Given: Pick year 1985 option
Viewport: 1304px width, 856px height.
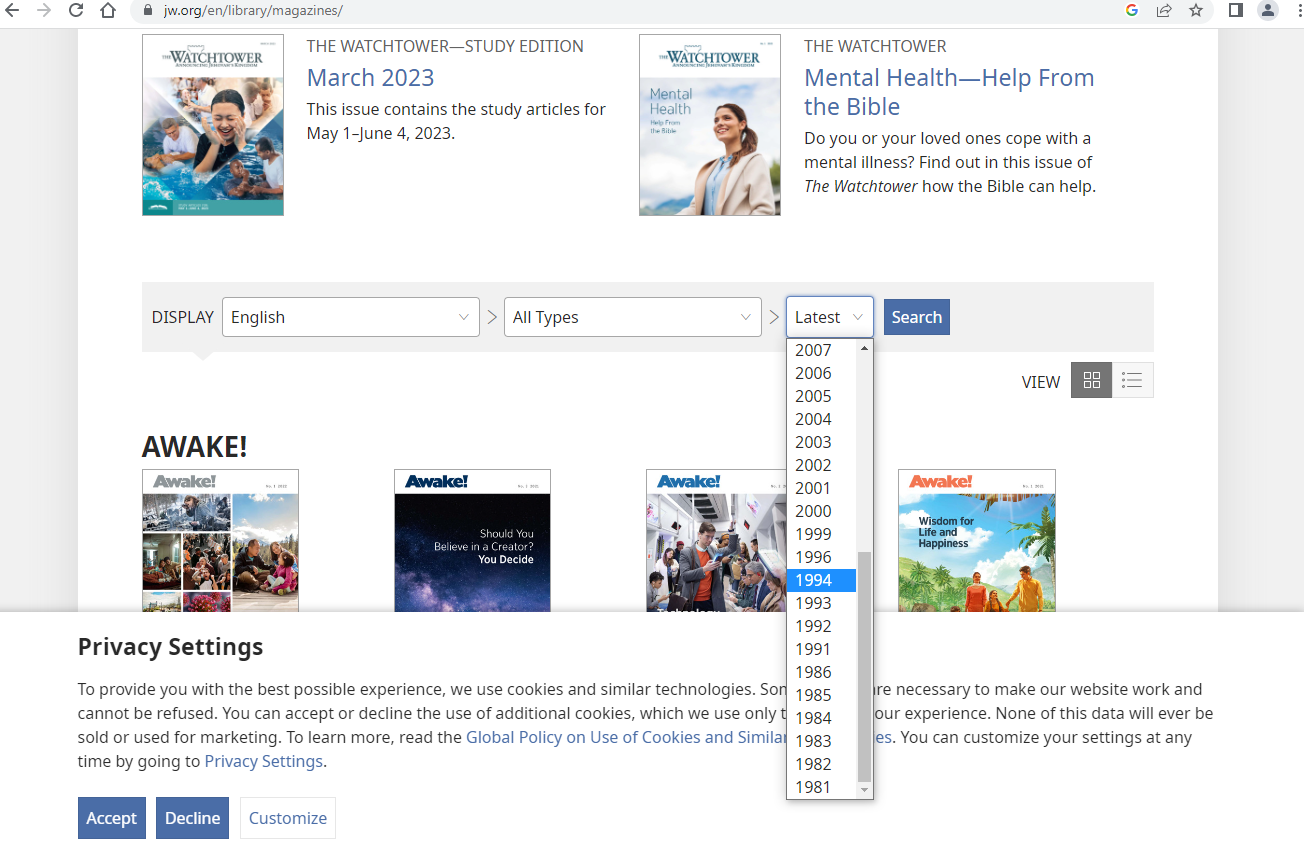Looking at the screenshot, I should 821,695.
